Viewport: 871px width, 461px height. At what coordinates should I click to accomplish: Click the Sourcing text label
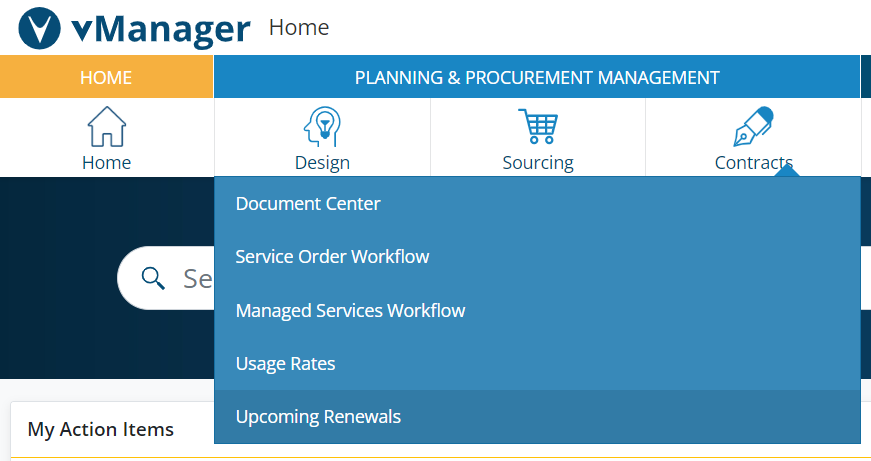(x=537, y=163)
